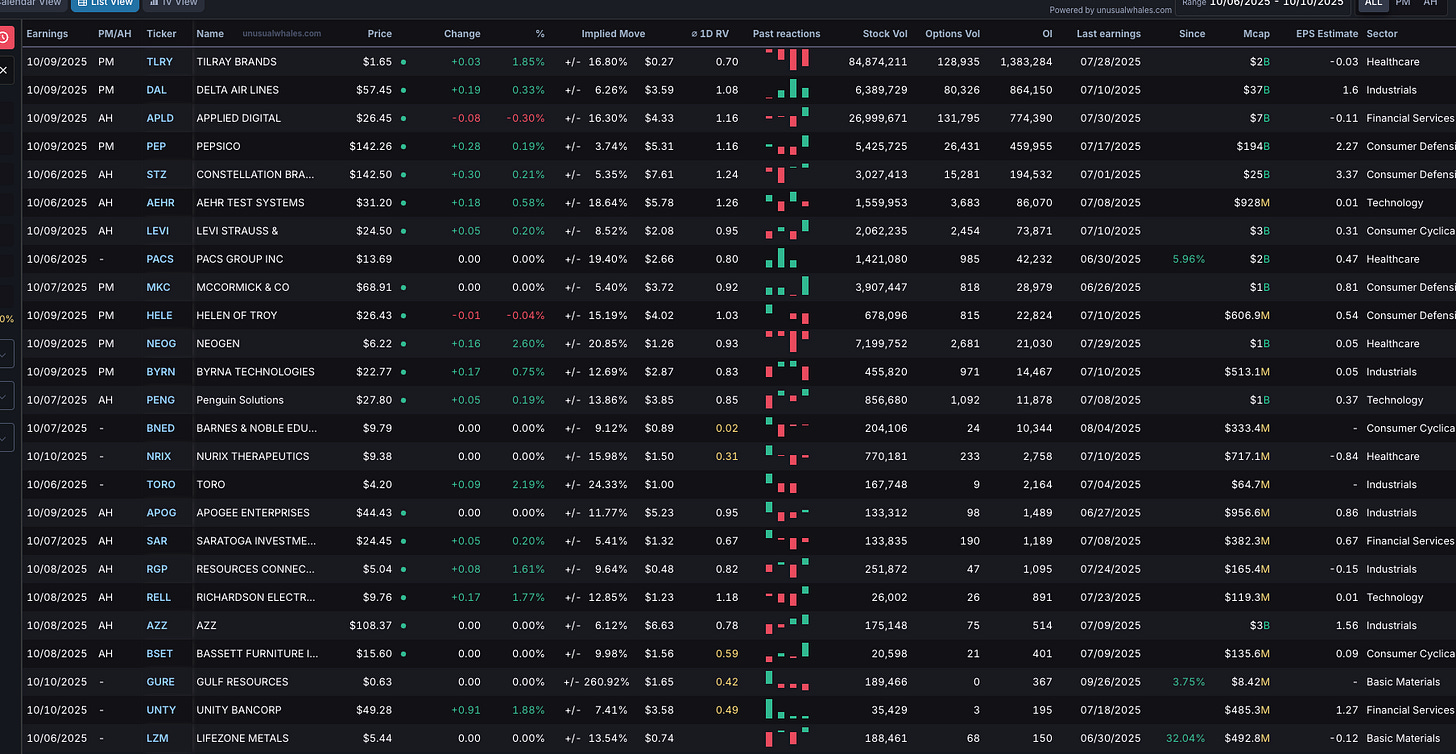
Task: Select the BARNES & NOBLE EDU... name cell
Action: (256, 428)
